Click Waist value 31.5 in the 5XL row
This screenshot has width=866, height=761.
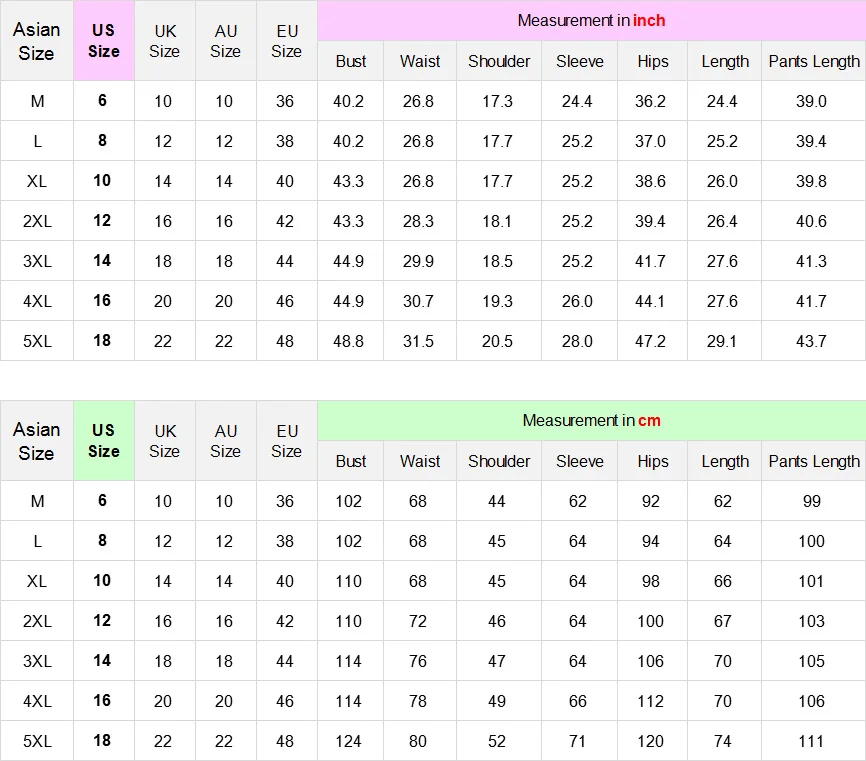pyautogui.click(x=418, y=341)
